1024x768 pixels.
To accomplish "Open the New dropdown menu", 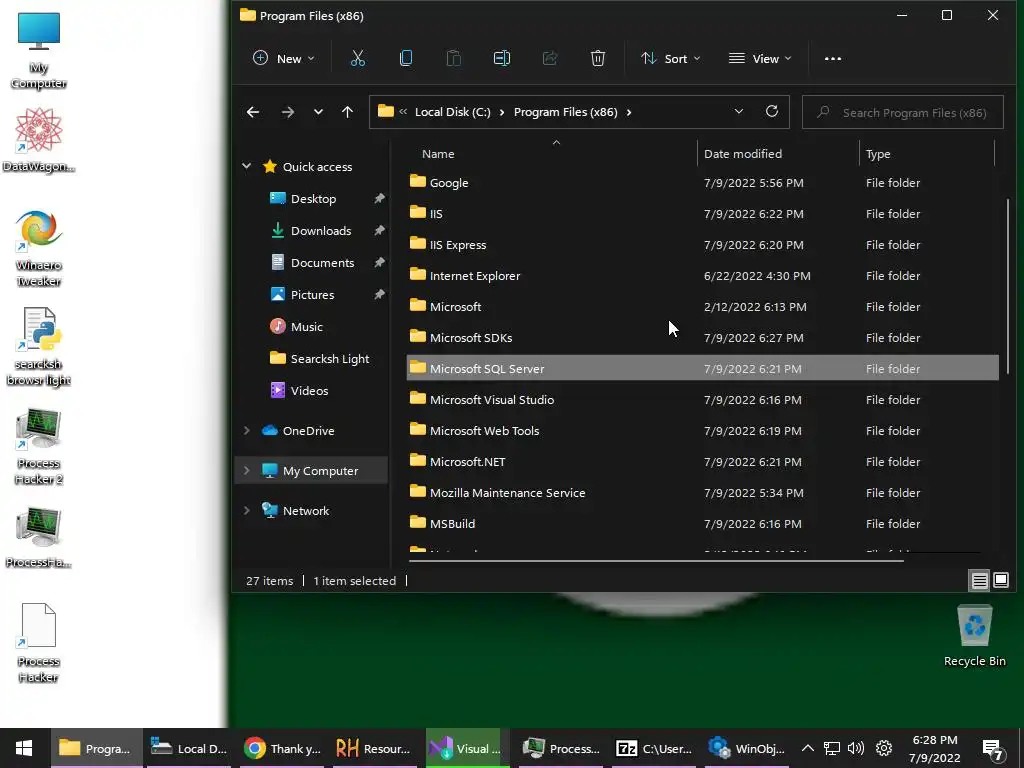I will (283, 59).
